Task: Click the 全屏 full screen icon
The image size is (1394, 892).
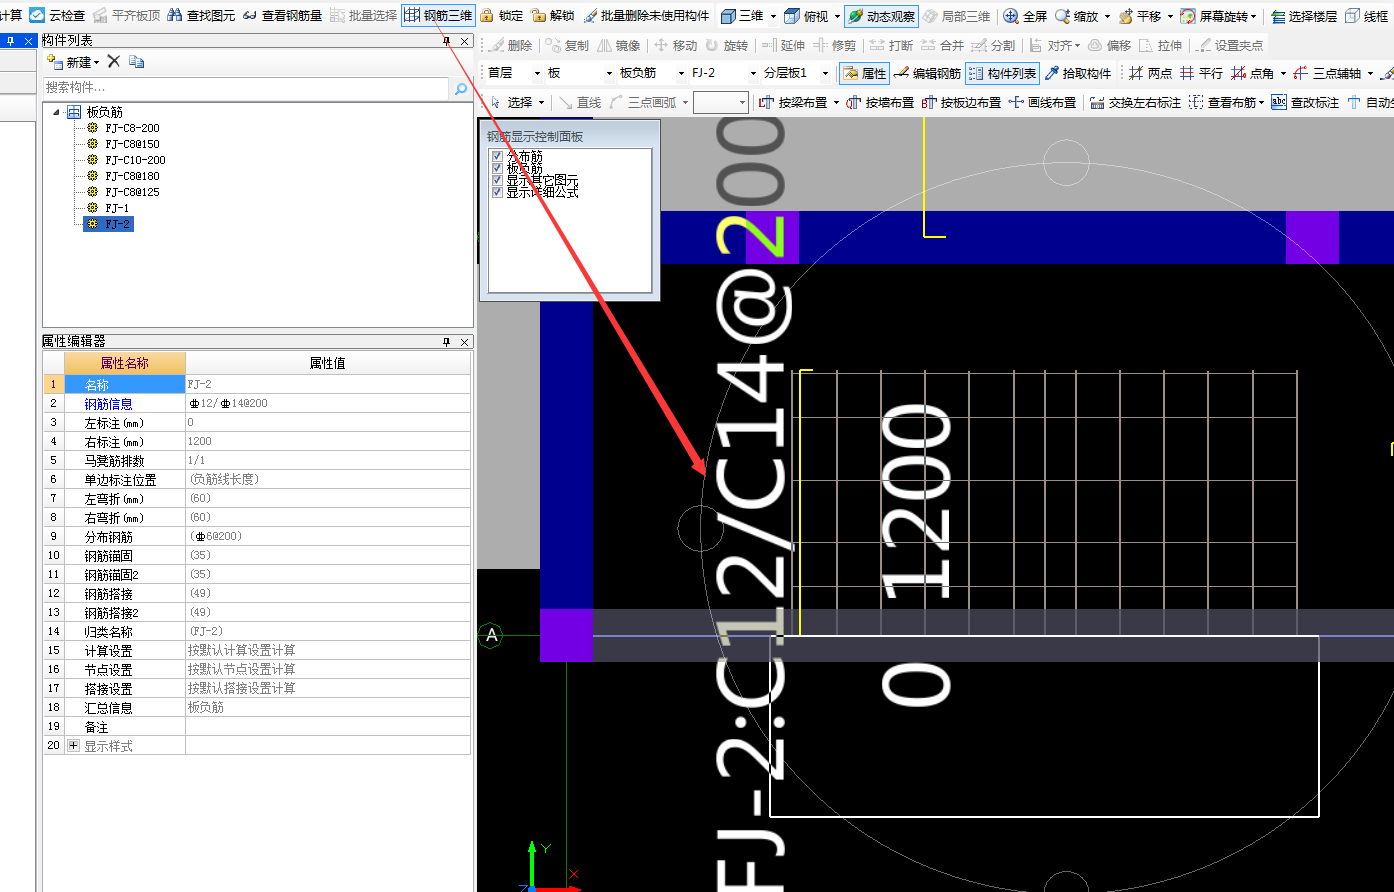Action: point(1011,15)
